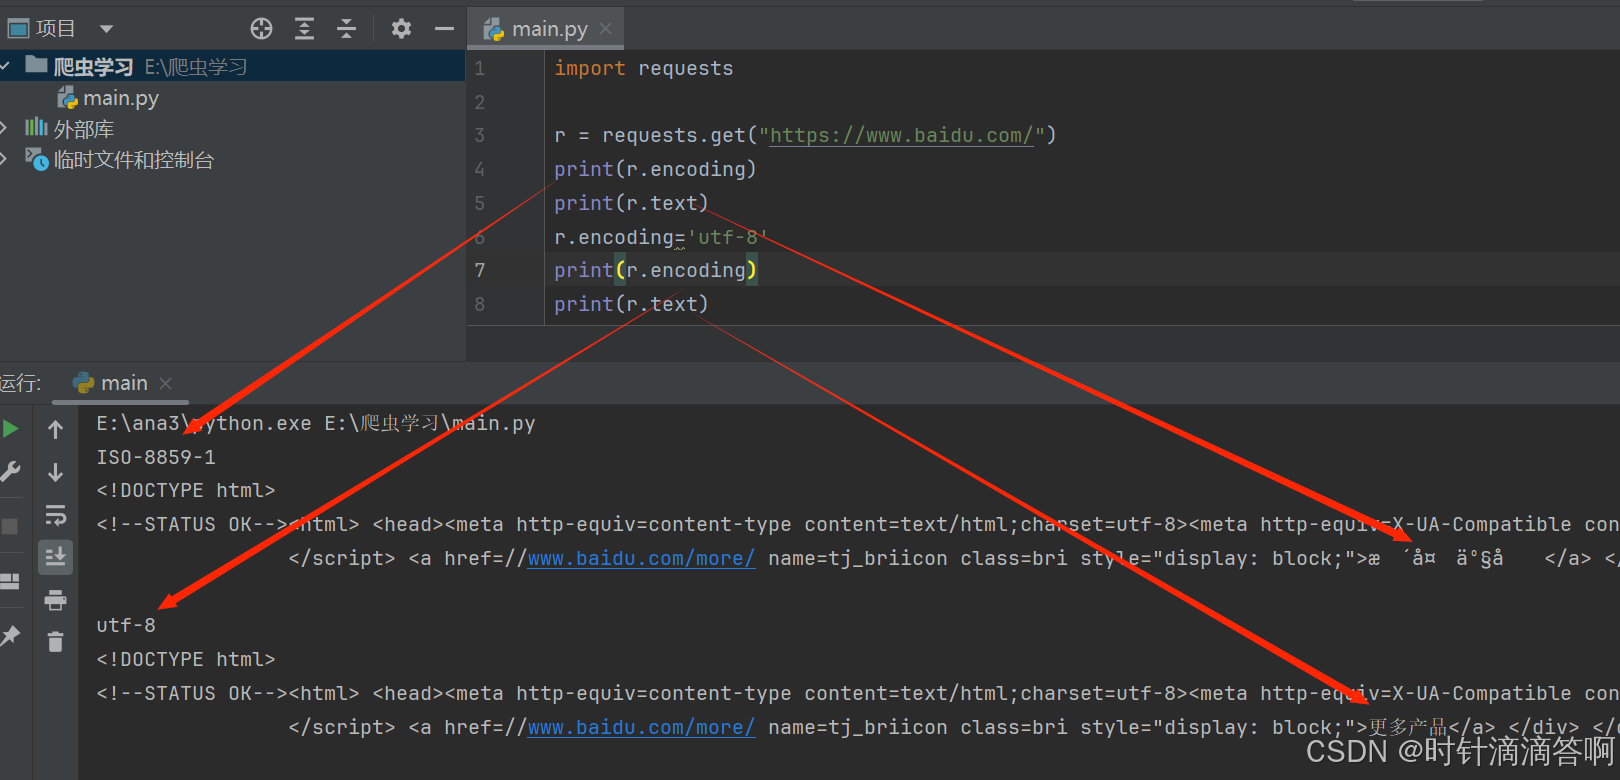The image size is (1620, 780).
Task: Click the ISO-8859-1 console output line
Action: (156, 457)
